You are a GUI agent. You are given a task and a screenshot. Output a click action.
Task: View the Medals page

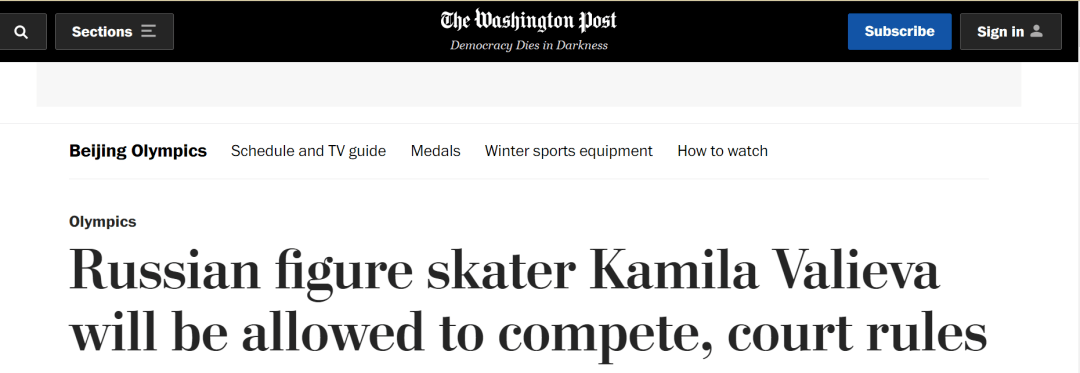coord(435,151)
